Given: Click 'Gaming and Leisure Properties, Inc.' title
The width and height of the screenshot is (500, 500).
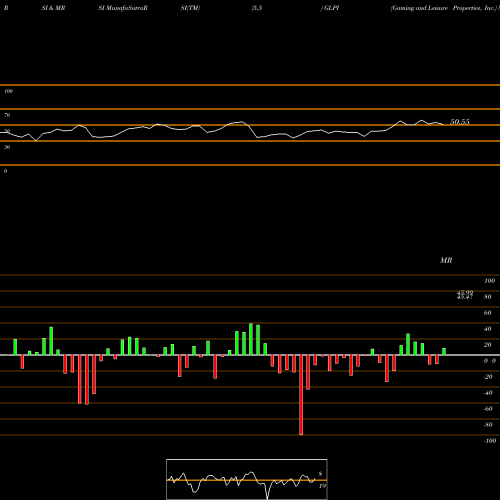Looking at the screenshot, I should [444, 8].
